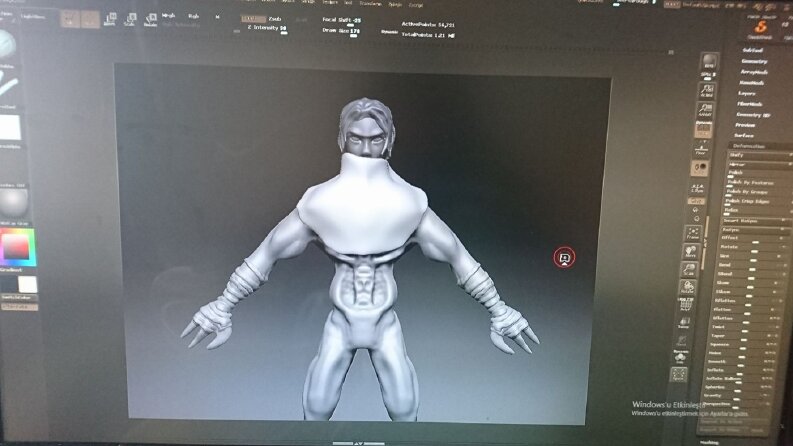The image size is (793, 446).
Task: Open the Zscript menu
Action: [415, 5]
